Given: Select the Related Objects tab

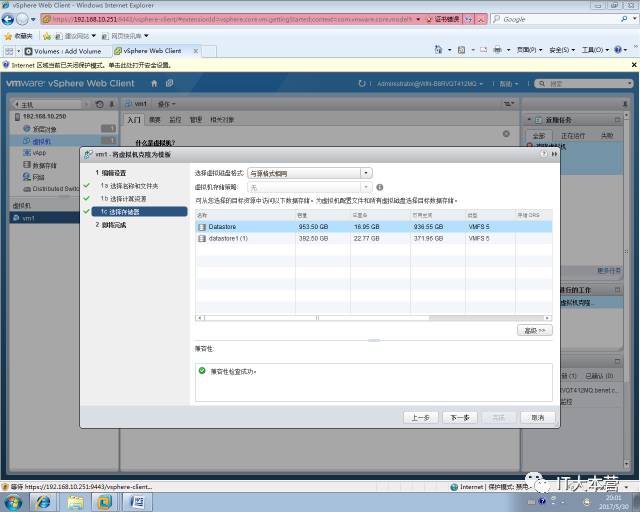Looking at the screenshot, I should [222, 120].
